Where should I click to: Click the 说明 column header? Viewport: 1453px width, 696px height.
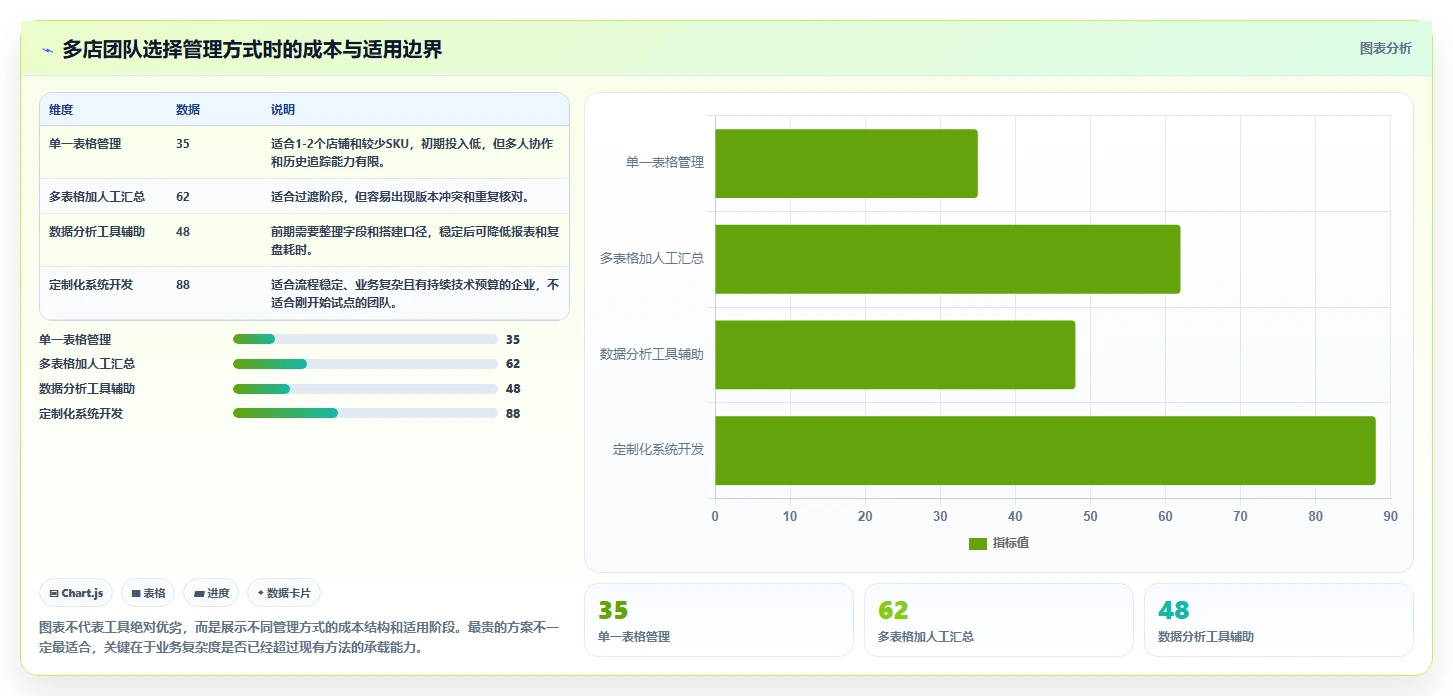coord(283,110)
